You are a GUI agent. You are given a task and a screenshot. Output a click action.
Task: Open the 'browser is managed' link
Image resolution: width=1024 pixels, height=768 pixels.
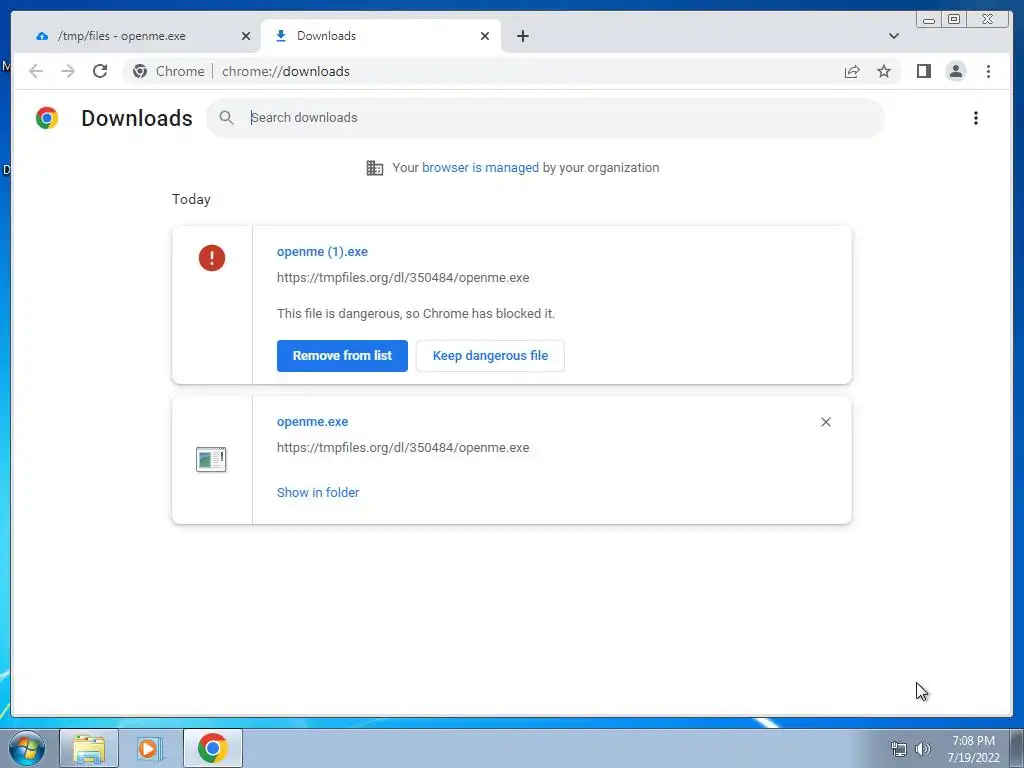[x=480, y=168]
